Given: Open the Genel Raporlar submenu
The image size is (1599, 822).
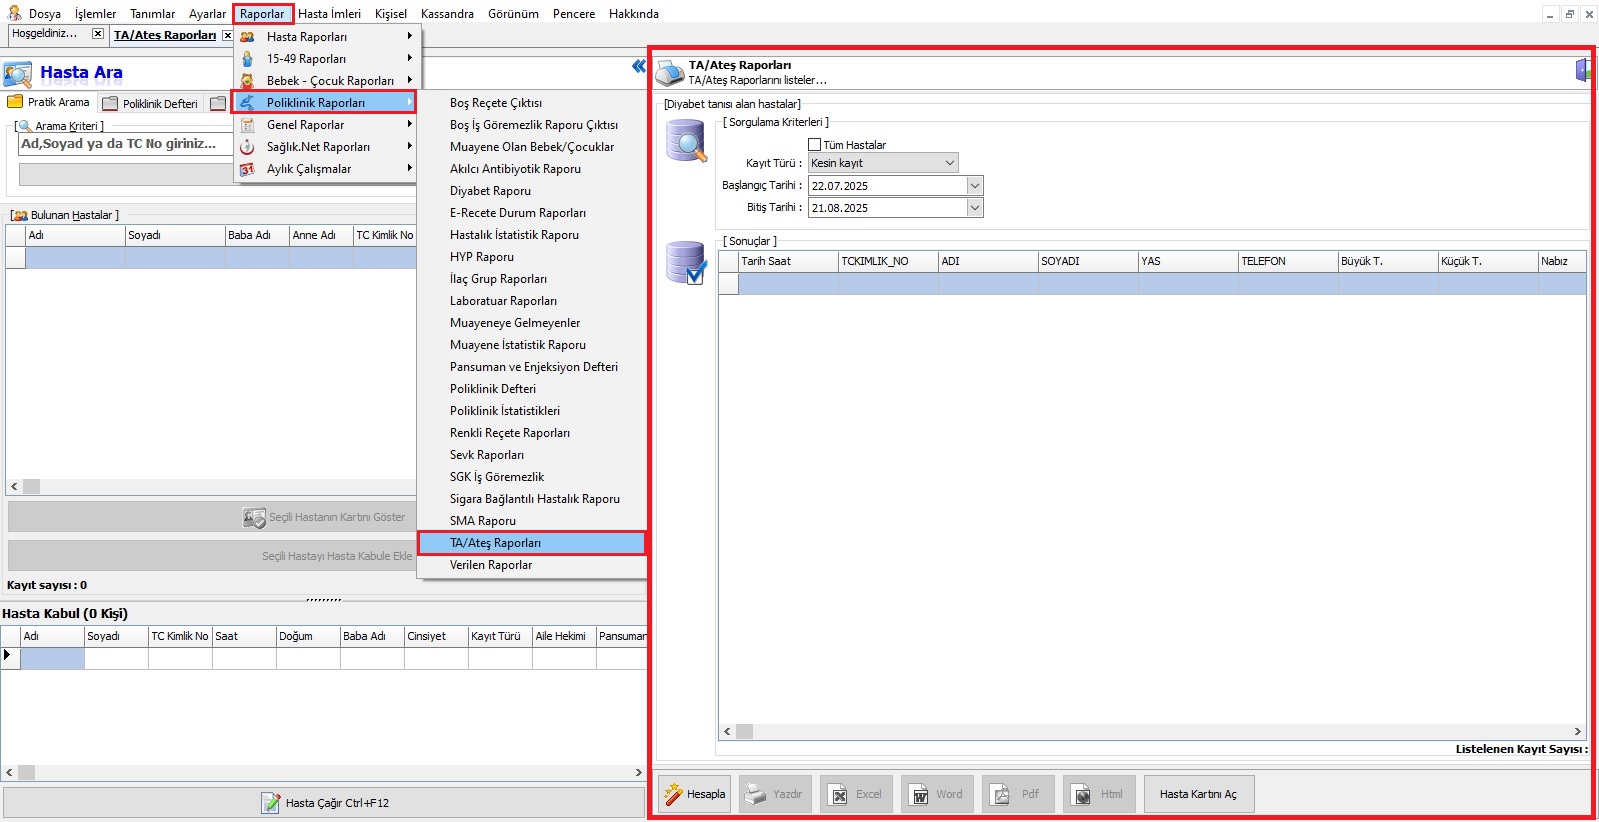Looking at the screenshot, I should [305, 125].
